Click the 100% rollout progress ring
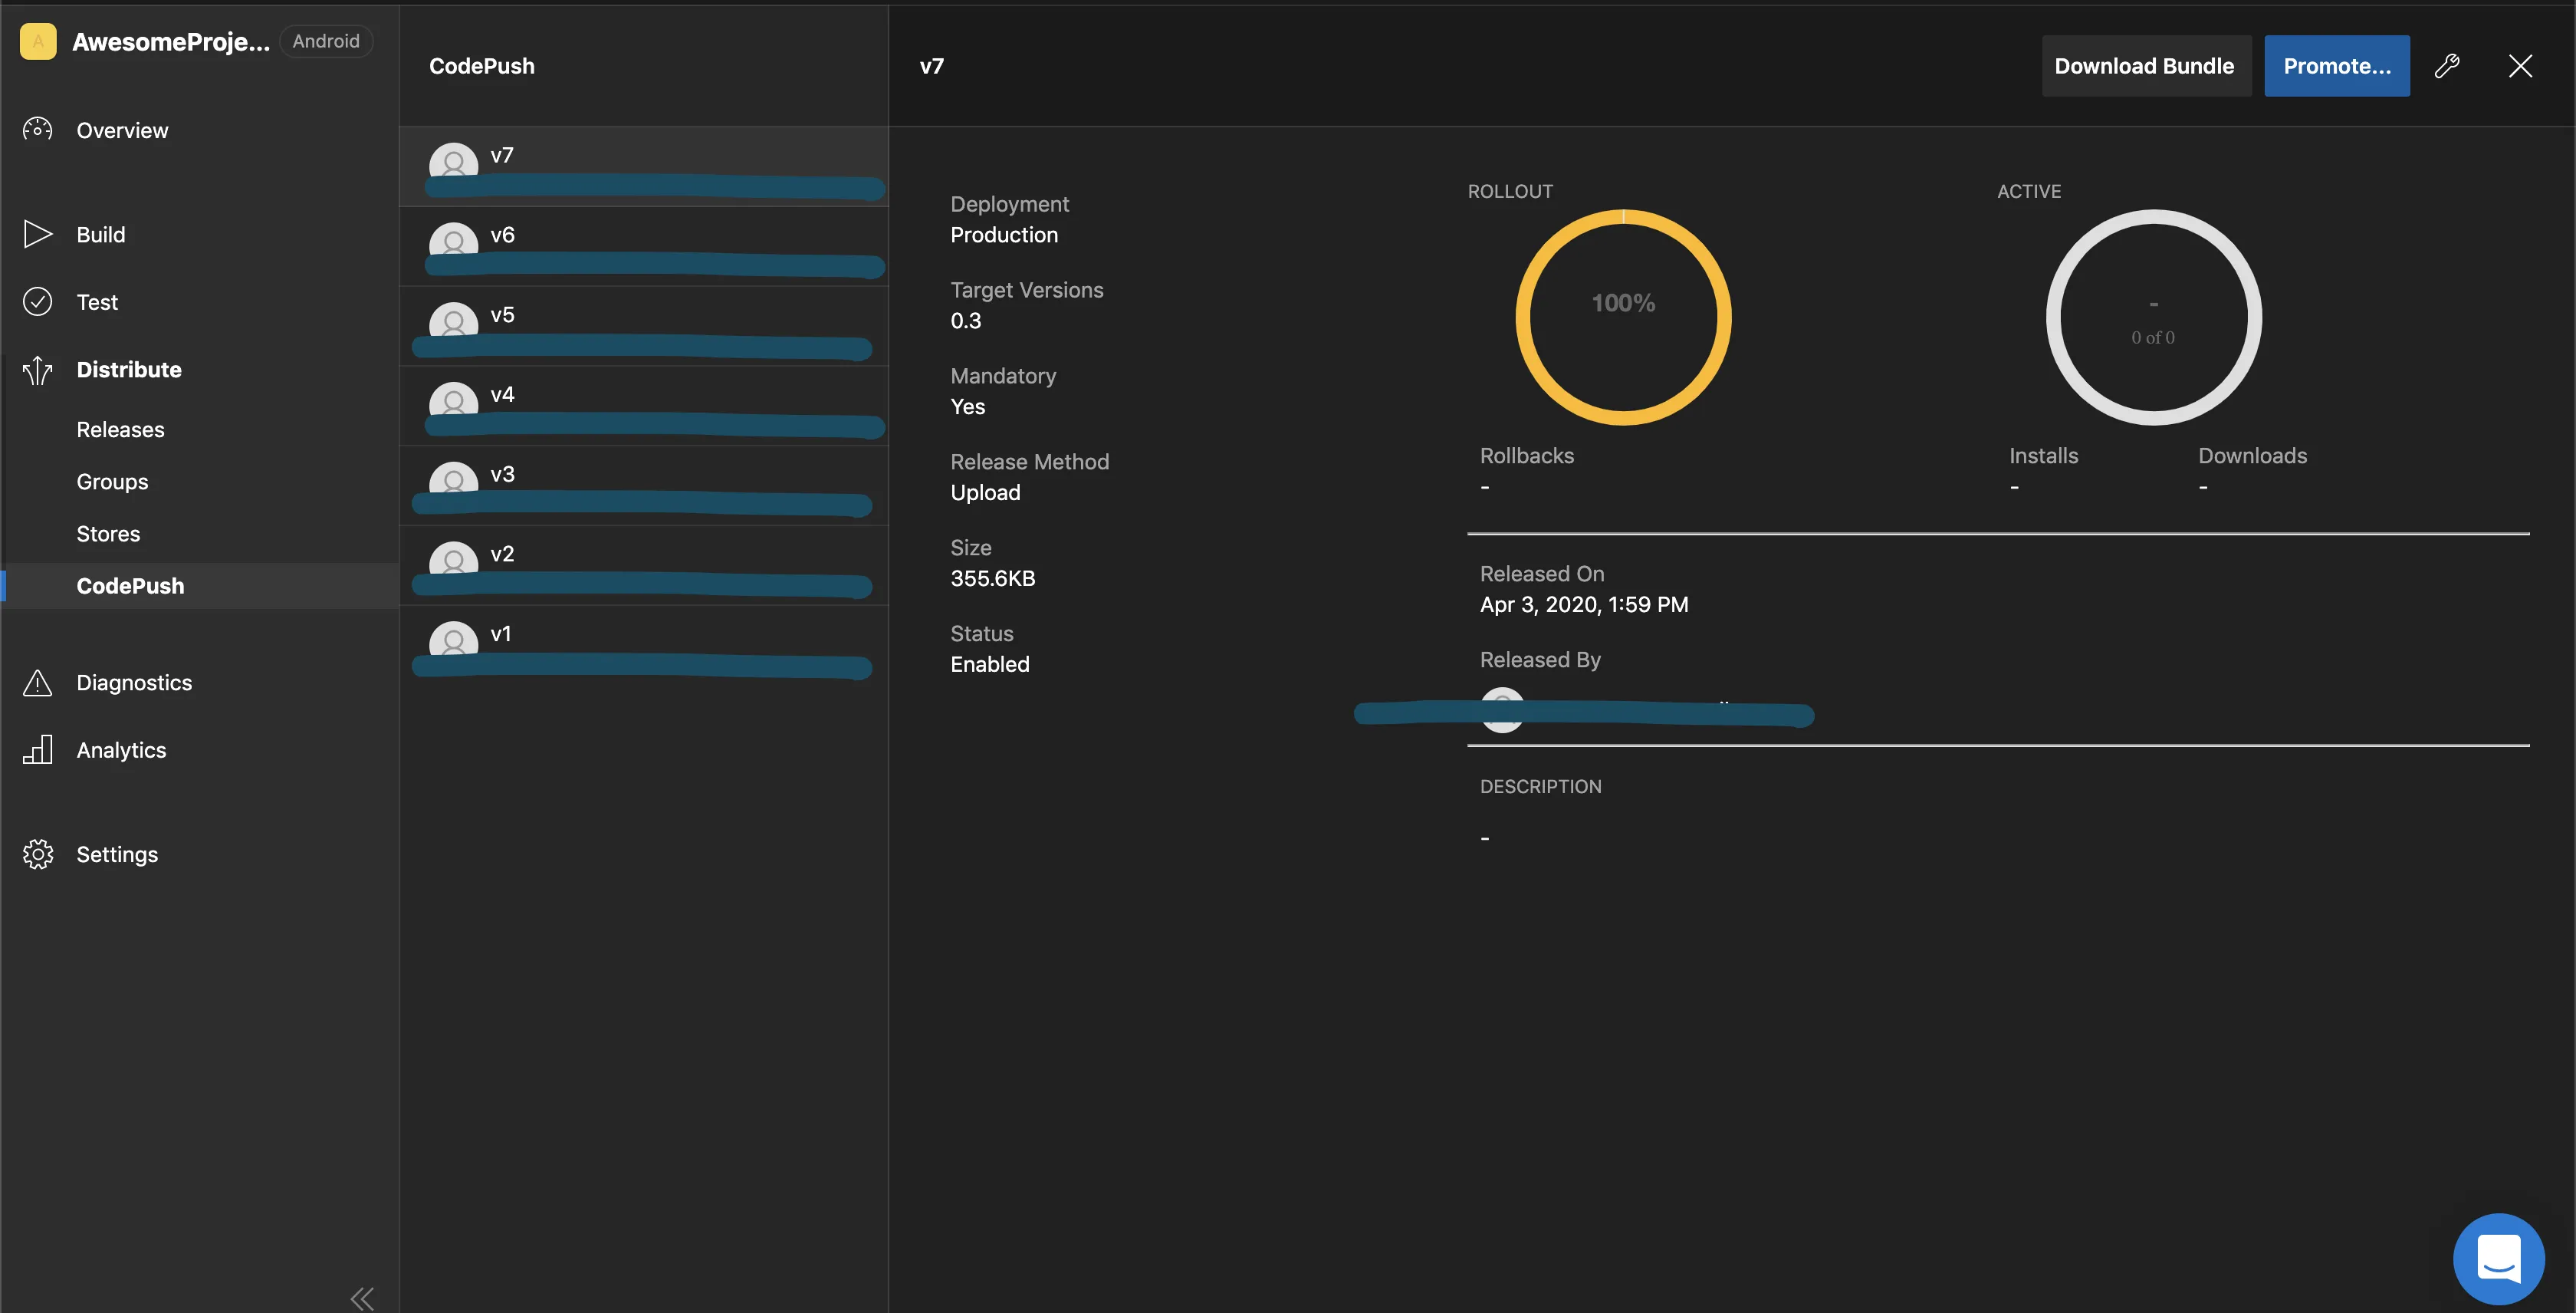 tap(1623, 316)
